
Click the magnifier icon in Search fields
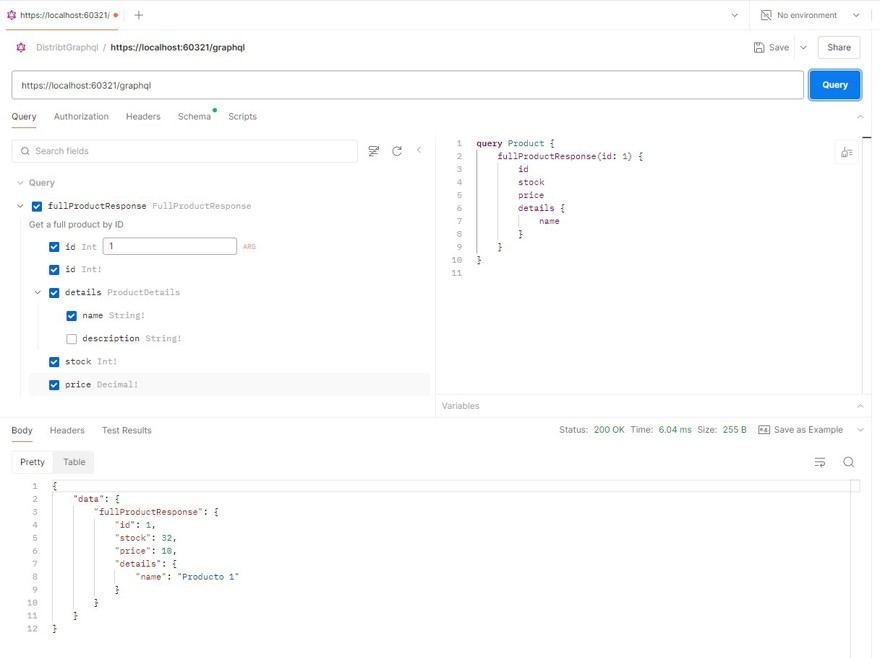click(x=25, y=151)
